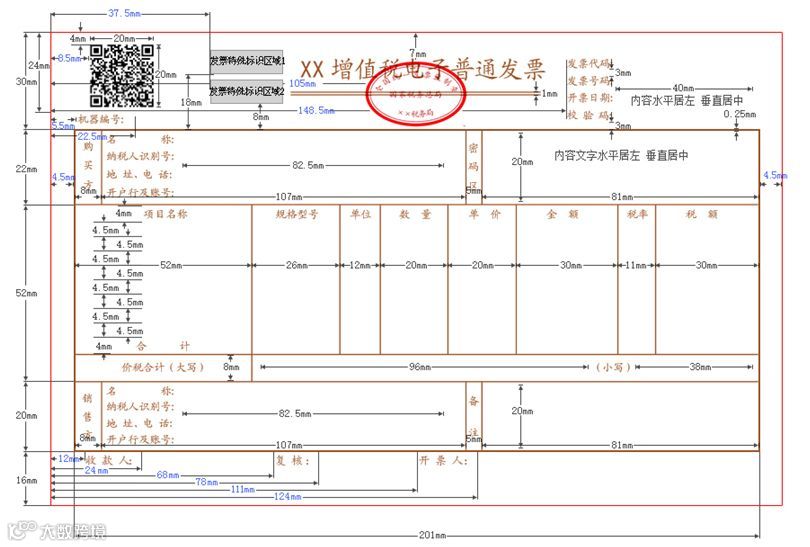Click the title XX 增值税电子普通发票

[423, 70]
